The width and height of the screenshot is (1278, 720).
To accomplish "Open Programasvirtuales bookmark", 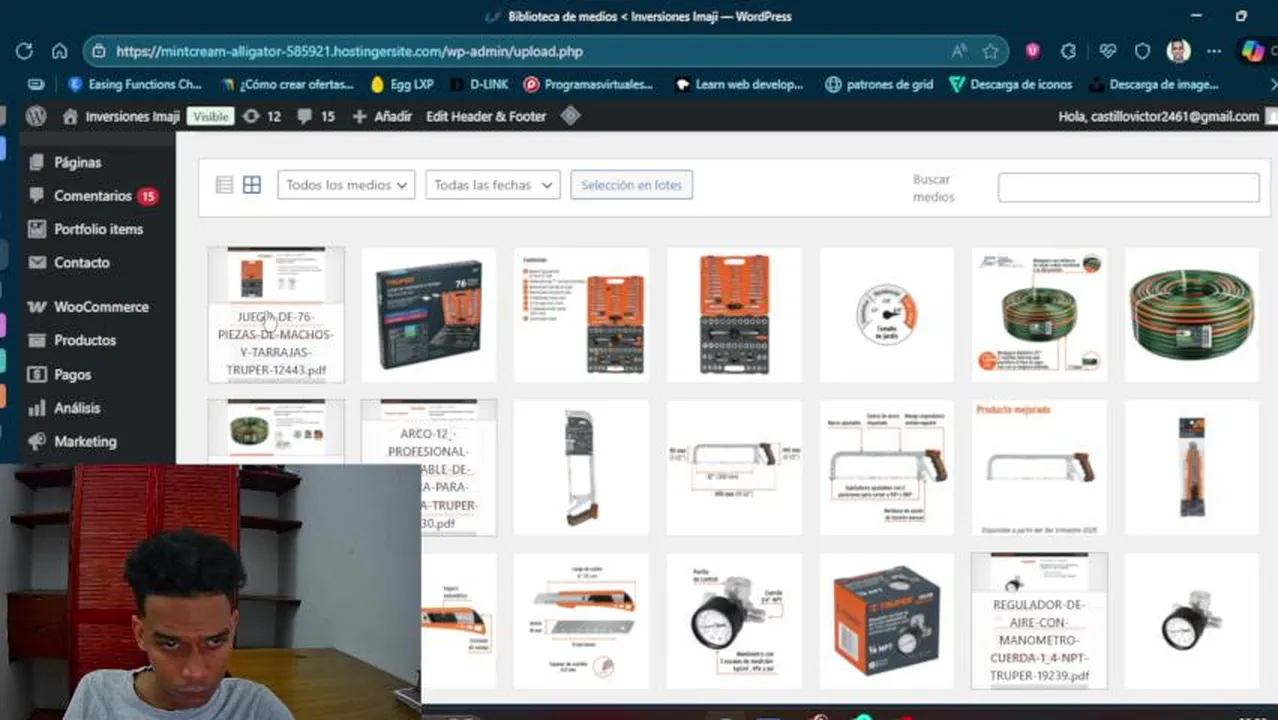I will click(x=588, y=84).
